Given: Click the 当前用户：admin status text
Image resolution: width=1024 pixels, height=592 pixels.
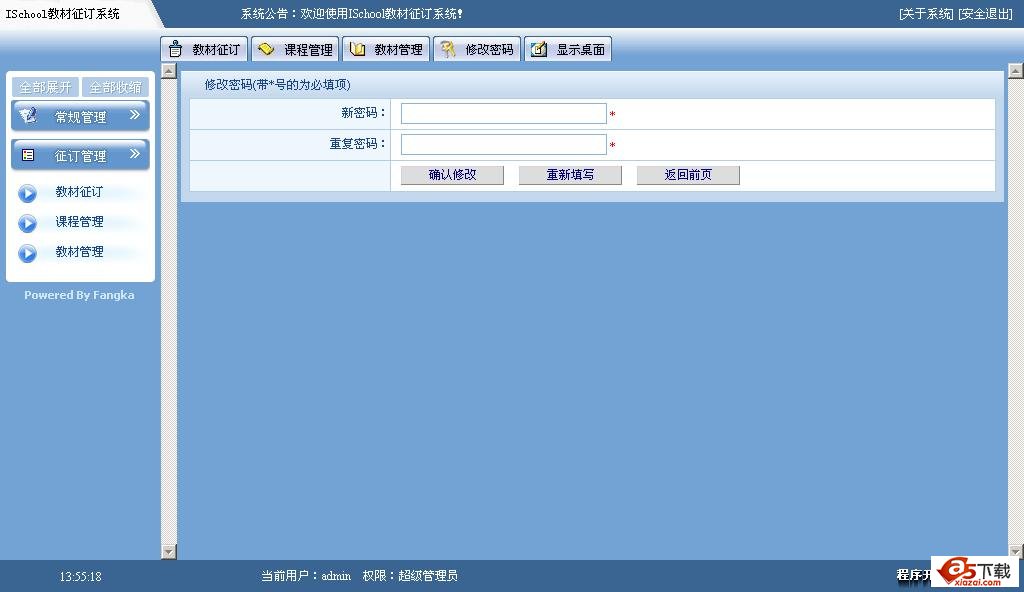Looking at the screenshot, I should click(306, 576).
